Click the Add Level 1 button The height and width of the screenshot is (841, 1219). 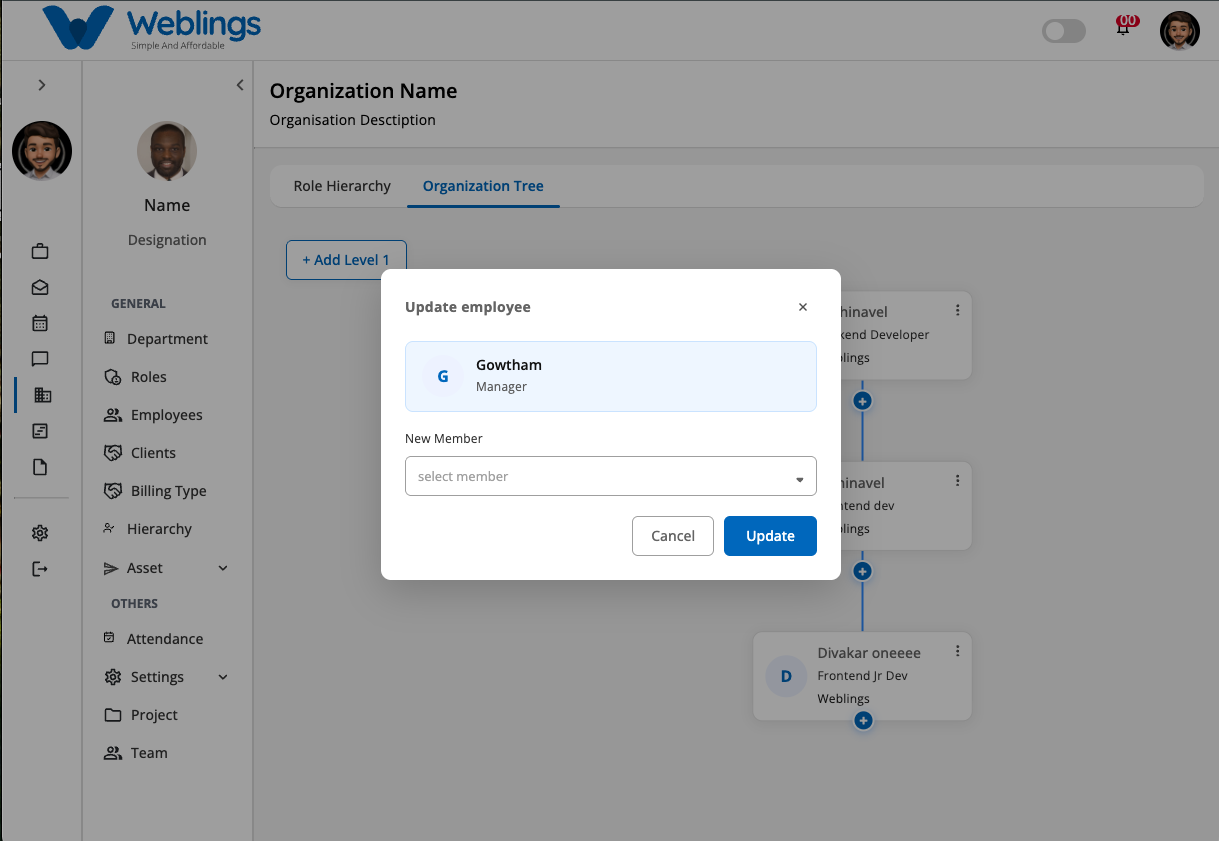pos(346,260)
